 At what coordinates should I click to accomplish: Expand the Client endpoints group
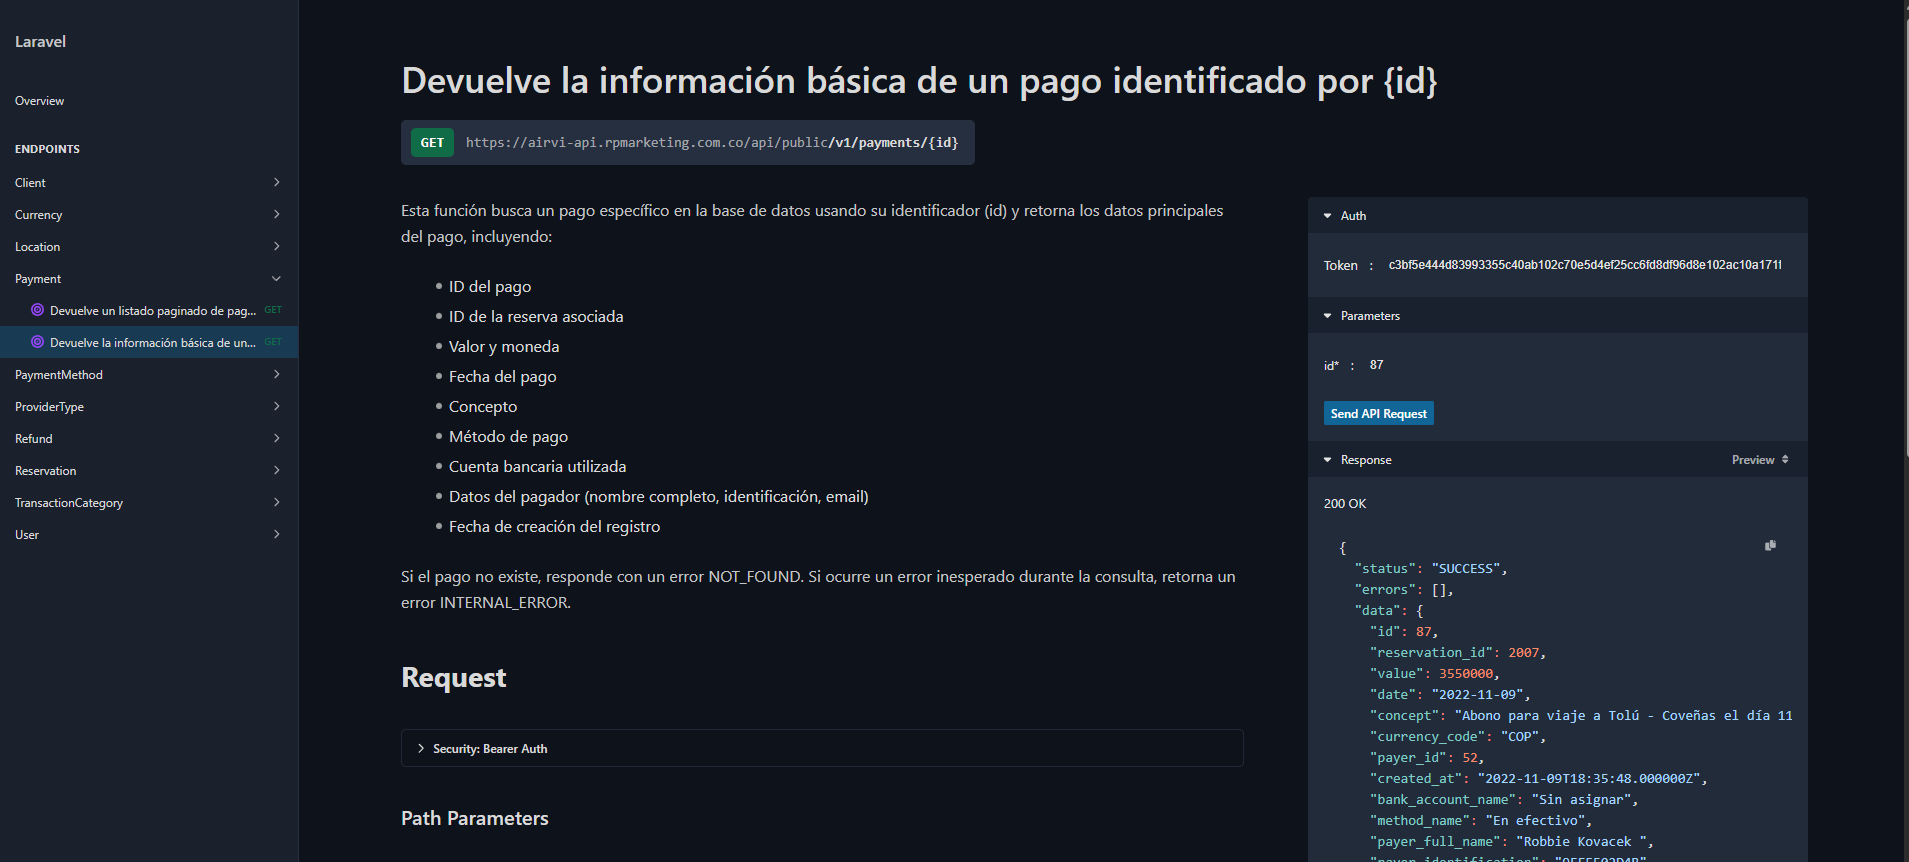tap(276, 183)
